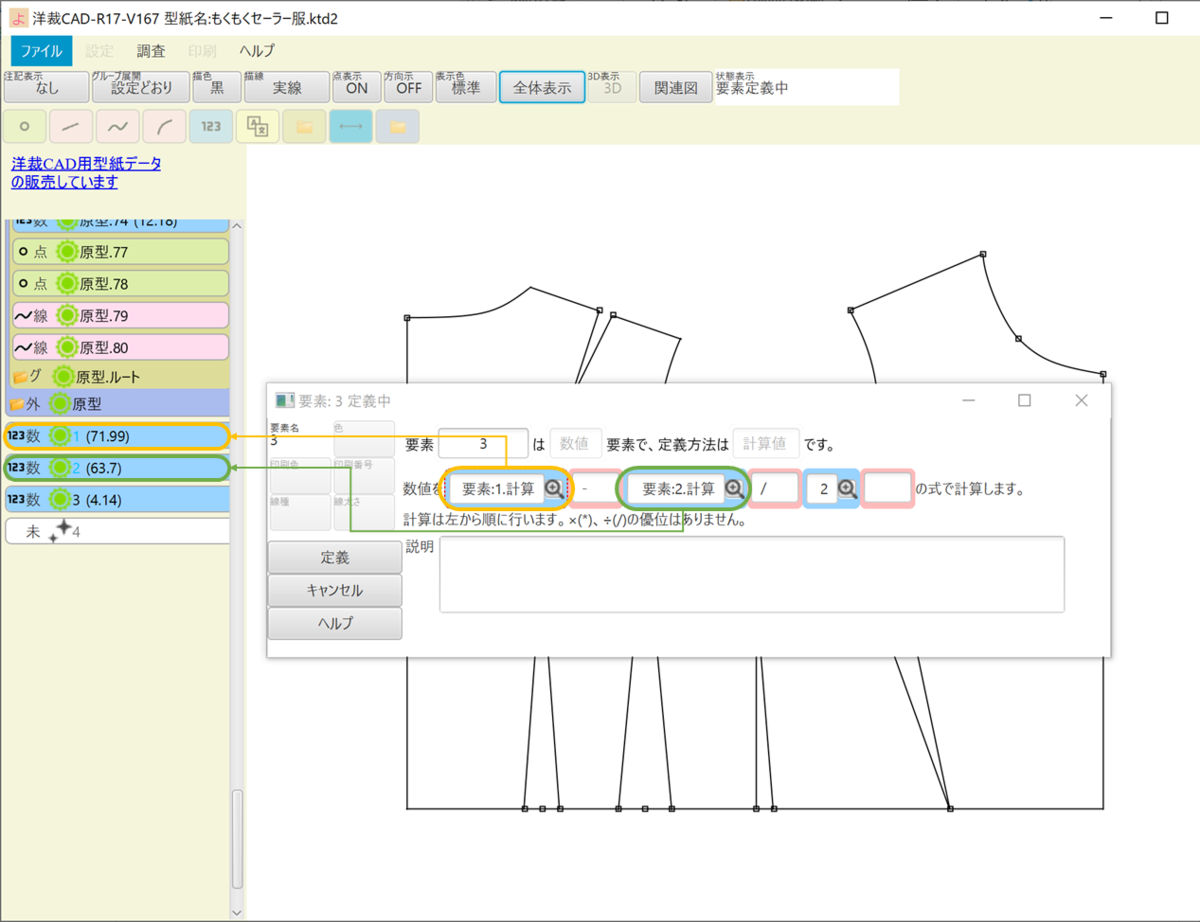Click the yellow folder group tool
The height and width of the screenshot is (922, 1200).
coord(304,127)
